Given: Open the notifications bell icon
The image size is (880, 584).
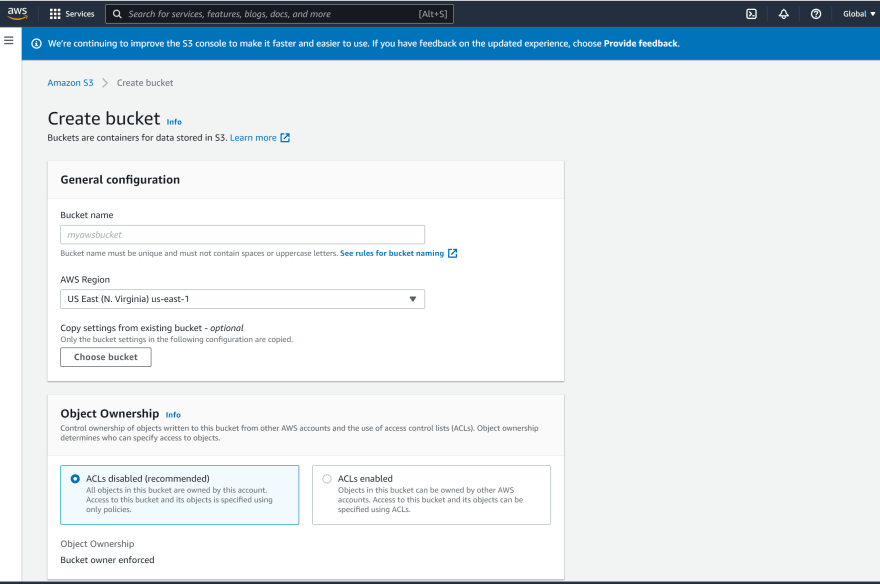Looking at the screenshot, I should pyautogui.click(x=783, y=14).
